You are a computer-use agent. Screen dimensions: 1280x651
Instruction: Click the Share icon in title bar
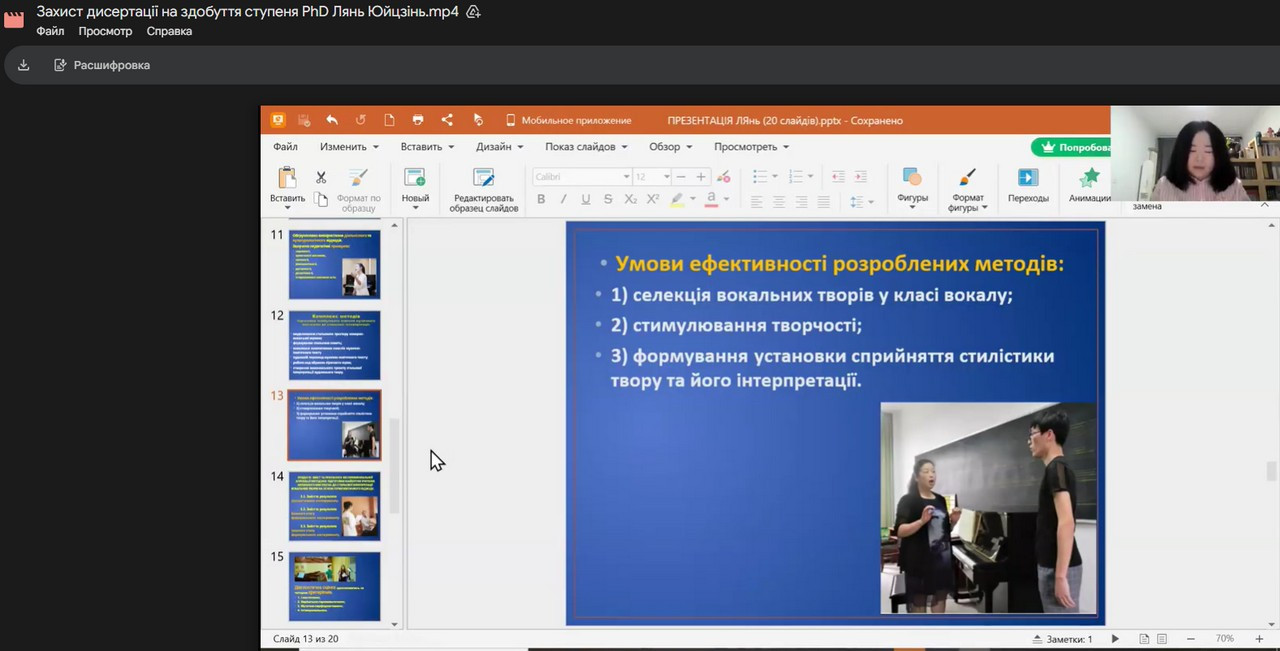pyautogui.click(x=447, y=120)
